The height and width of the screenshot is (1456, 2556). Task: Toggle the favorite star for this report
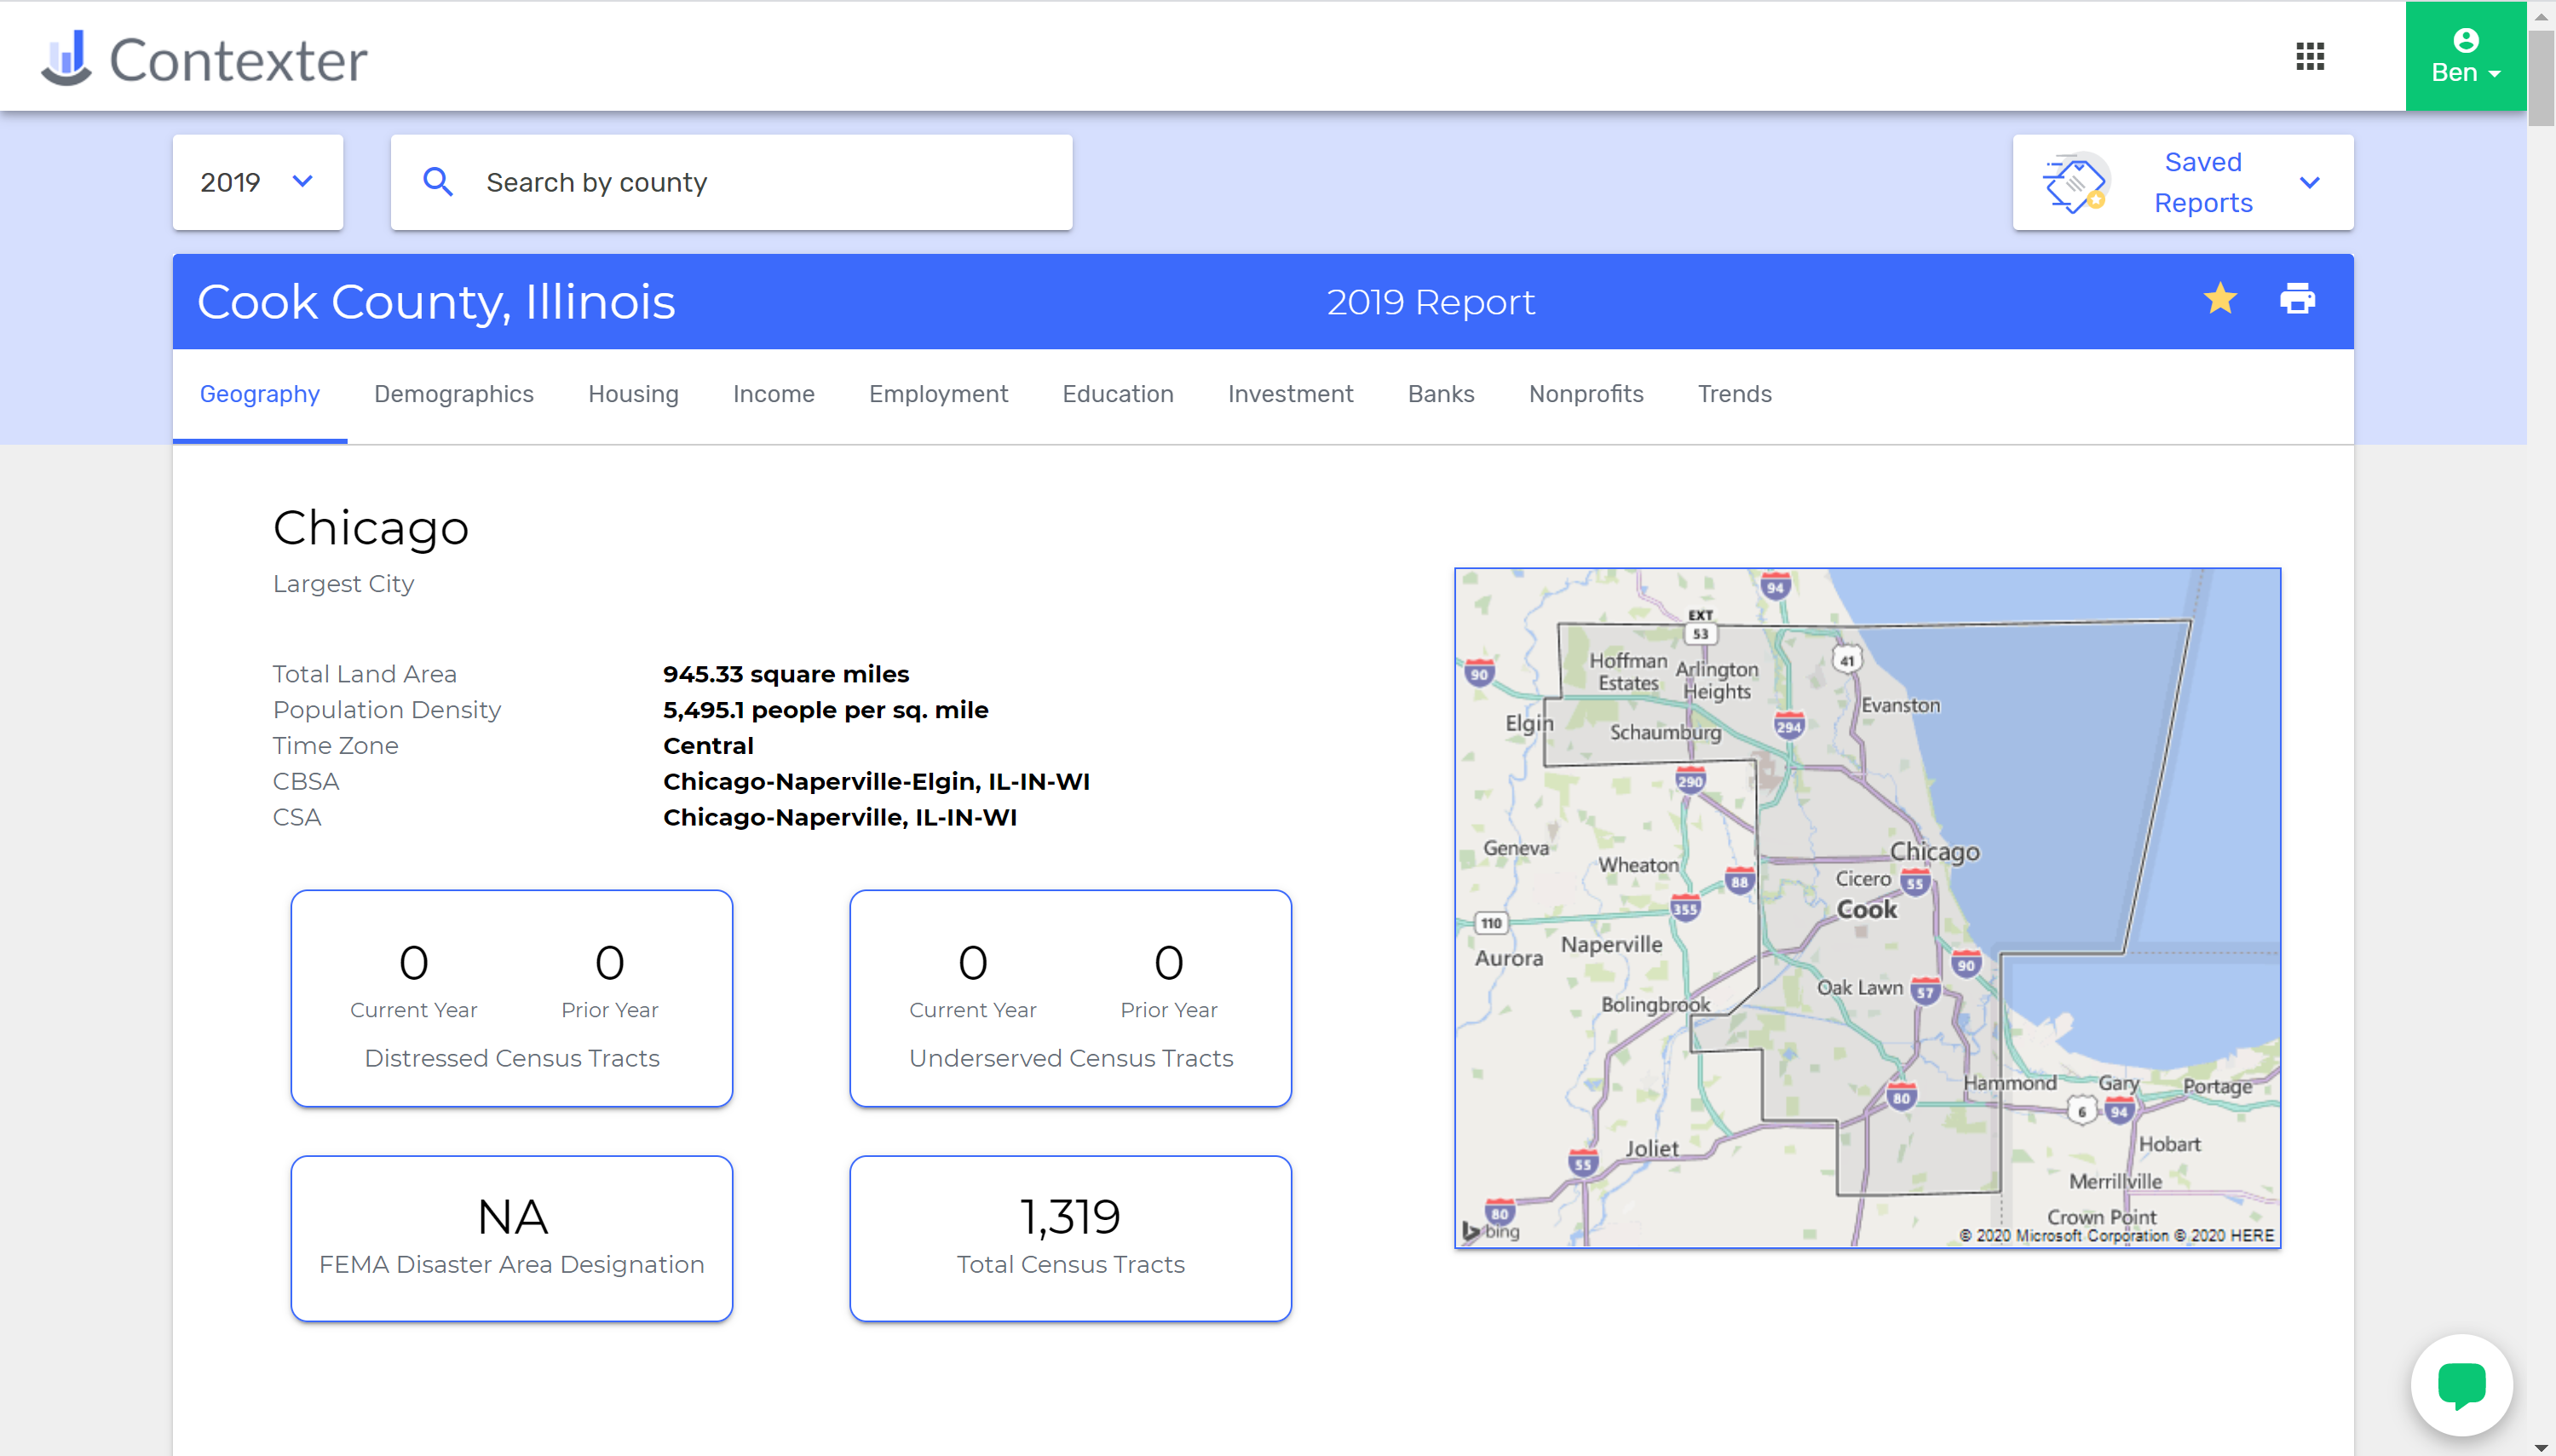2220,299
